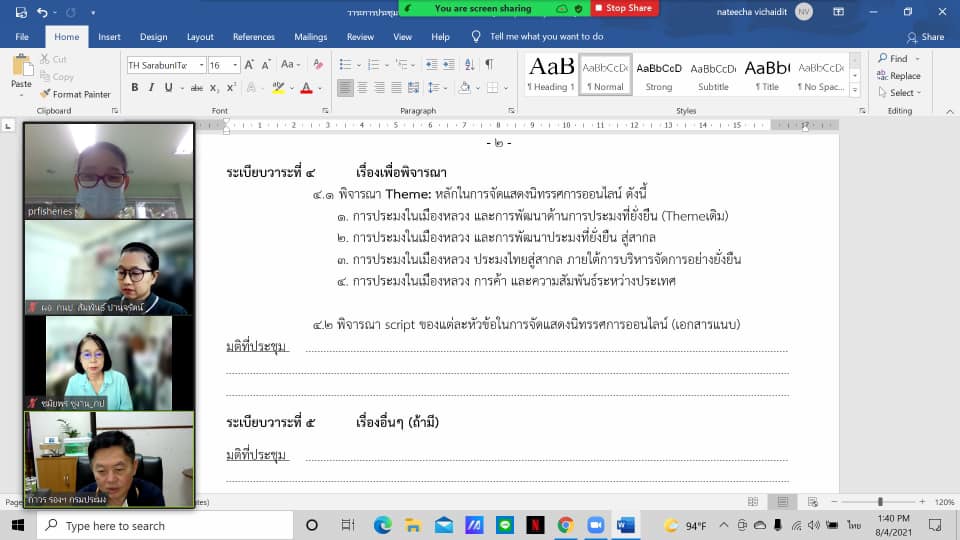Apply Title style
Viewport: 960px width, 540px height.
(x=767, y=75)
